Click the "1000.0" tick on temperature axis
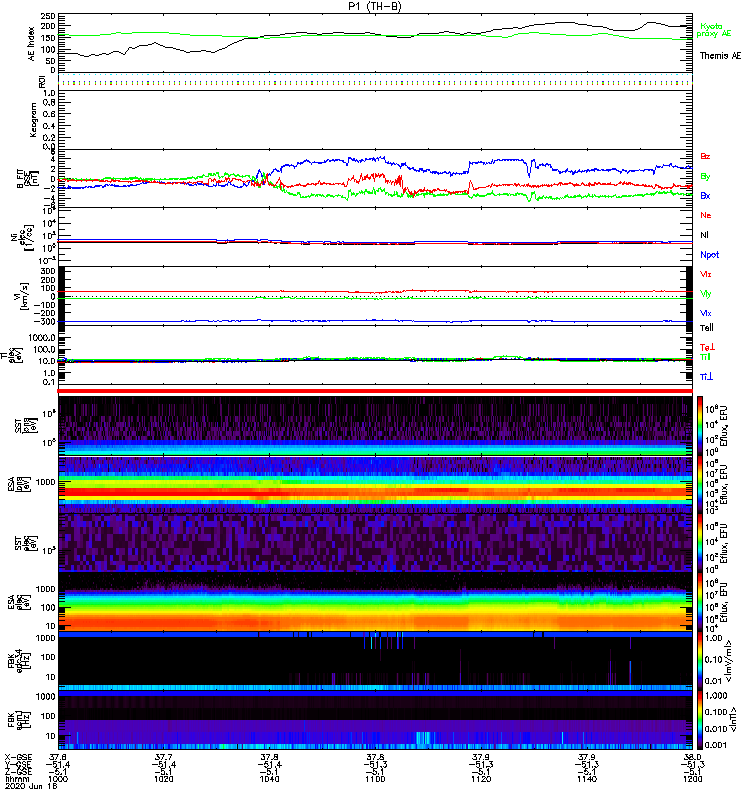750x800 pixels. 42,338
